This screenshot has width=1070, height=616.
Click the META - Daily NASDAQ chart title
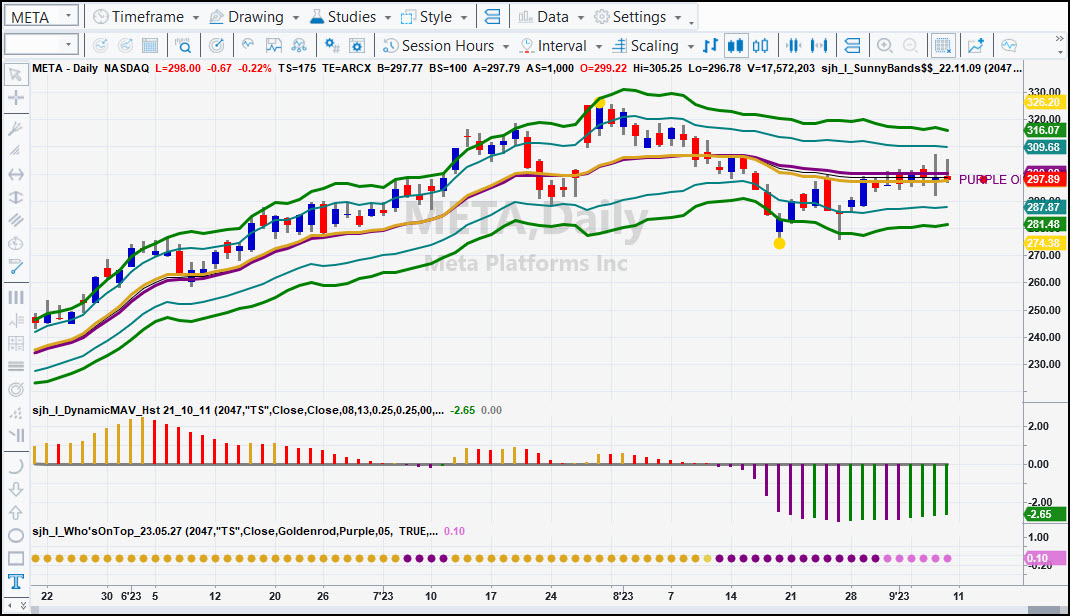click(90, 68)
